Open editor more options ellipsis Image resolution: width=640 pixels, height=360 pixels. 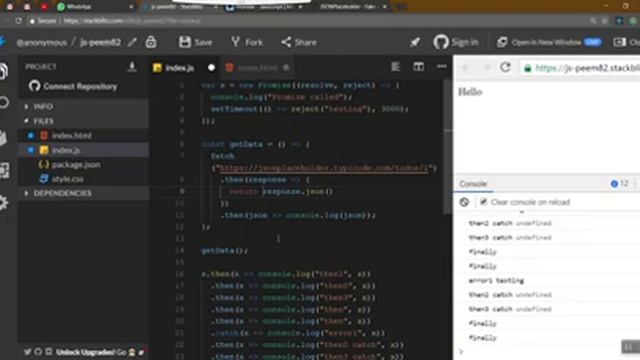tap(442, 67)
